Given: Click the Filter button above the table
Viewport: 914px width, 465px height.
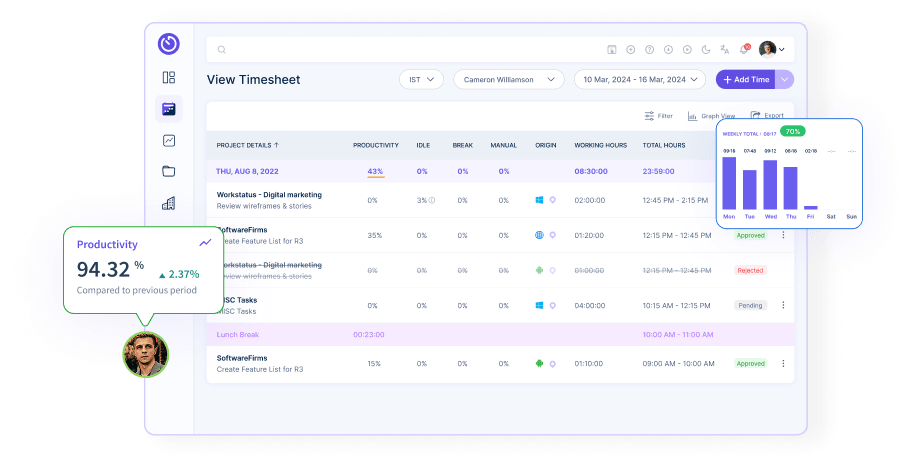Looking at the screenshot, I should [659, 116].
